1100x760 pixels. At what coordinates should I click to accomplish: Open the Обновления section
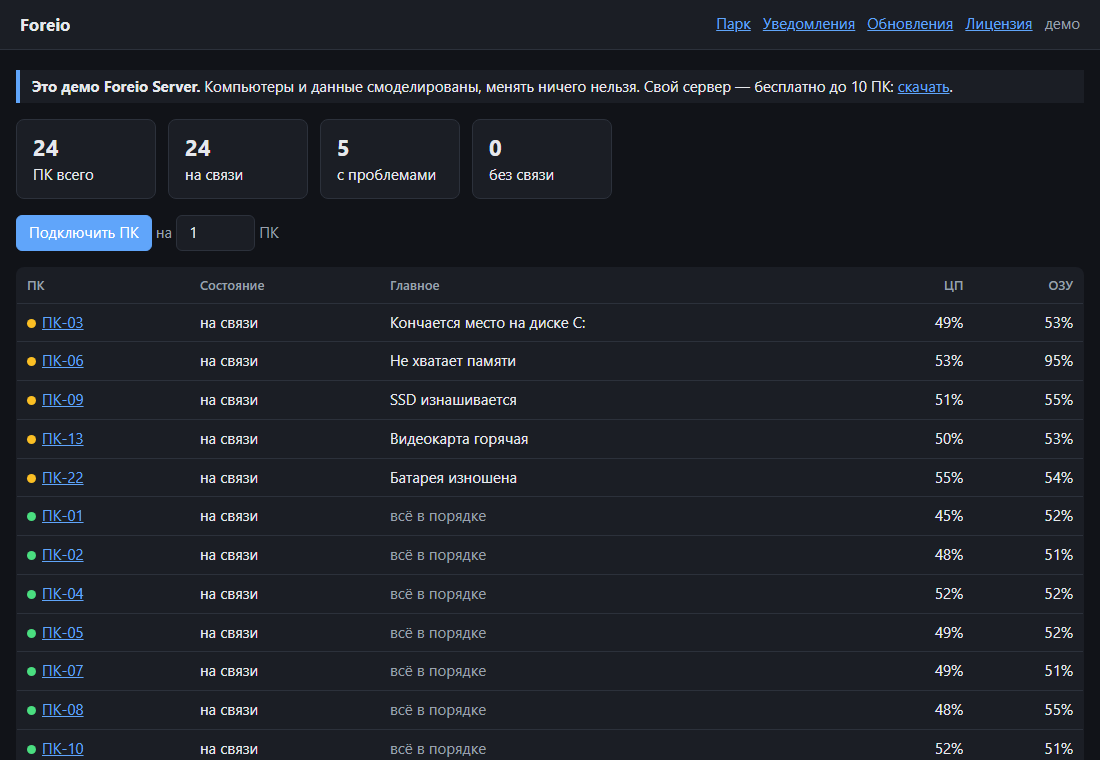[x=910, y=25]
